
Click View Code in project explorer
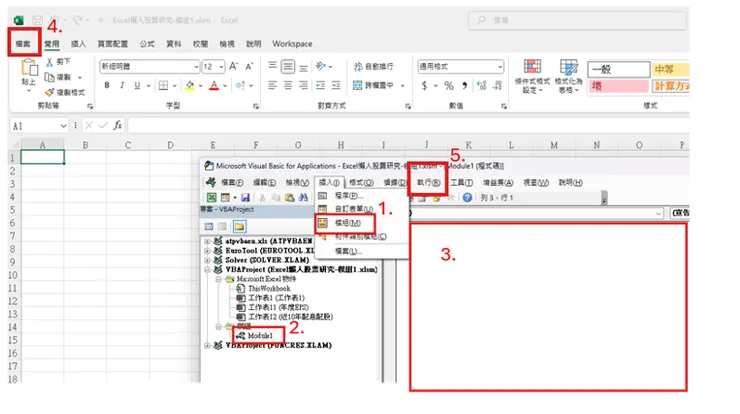(x=209, y=227)
